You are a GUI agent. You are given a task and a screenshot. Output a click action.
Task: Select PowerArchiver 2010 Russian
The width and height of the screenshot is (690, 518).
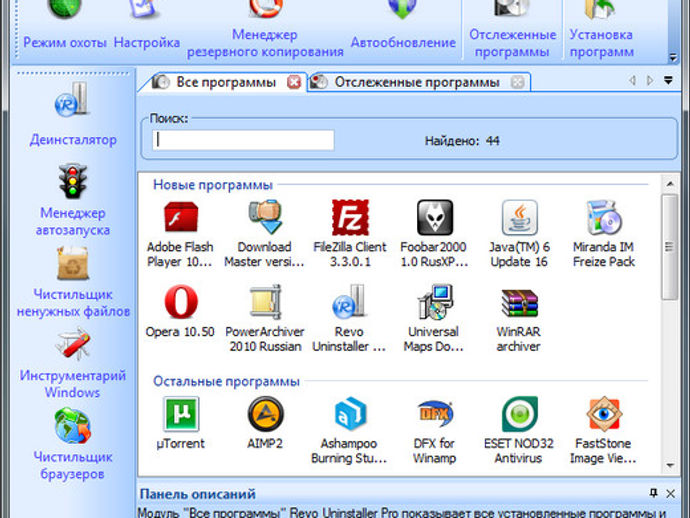coord(264,319)
